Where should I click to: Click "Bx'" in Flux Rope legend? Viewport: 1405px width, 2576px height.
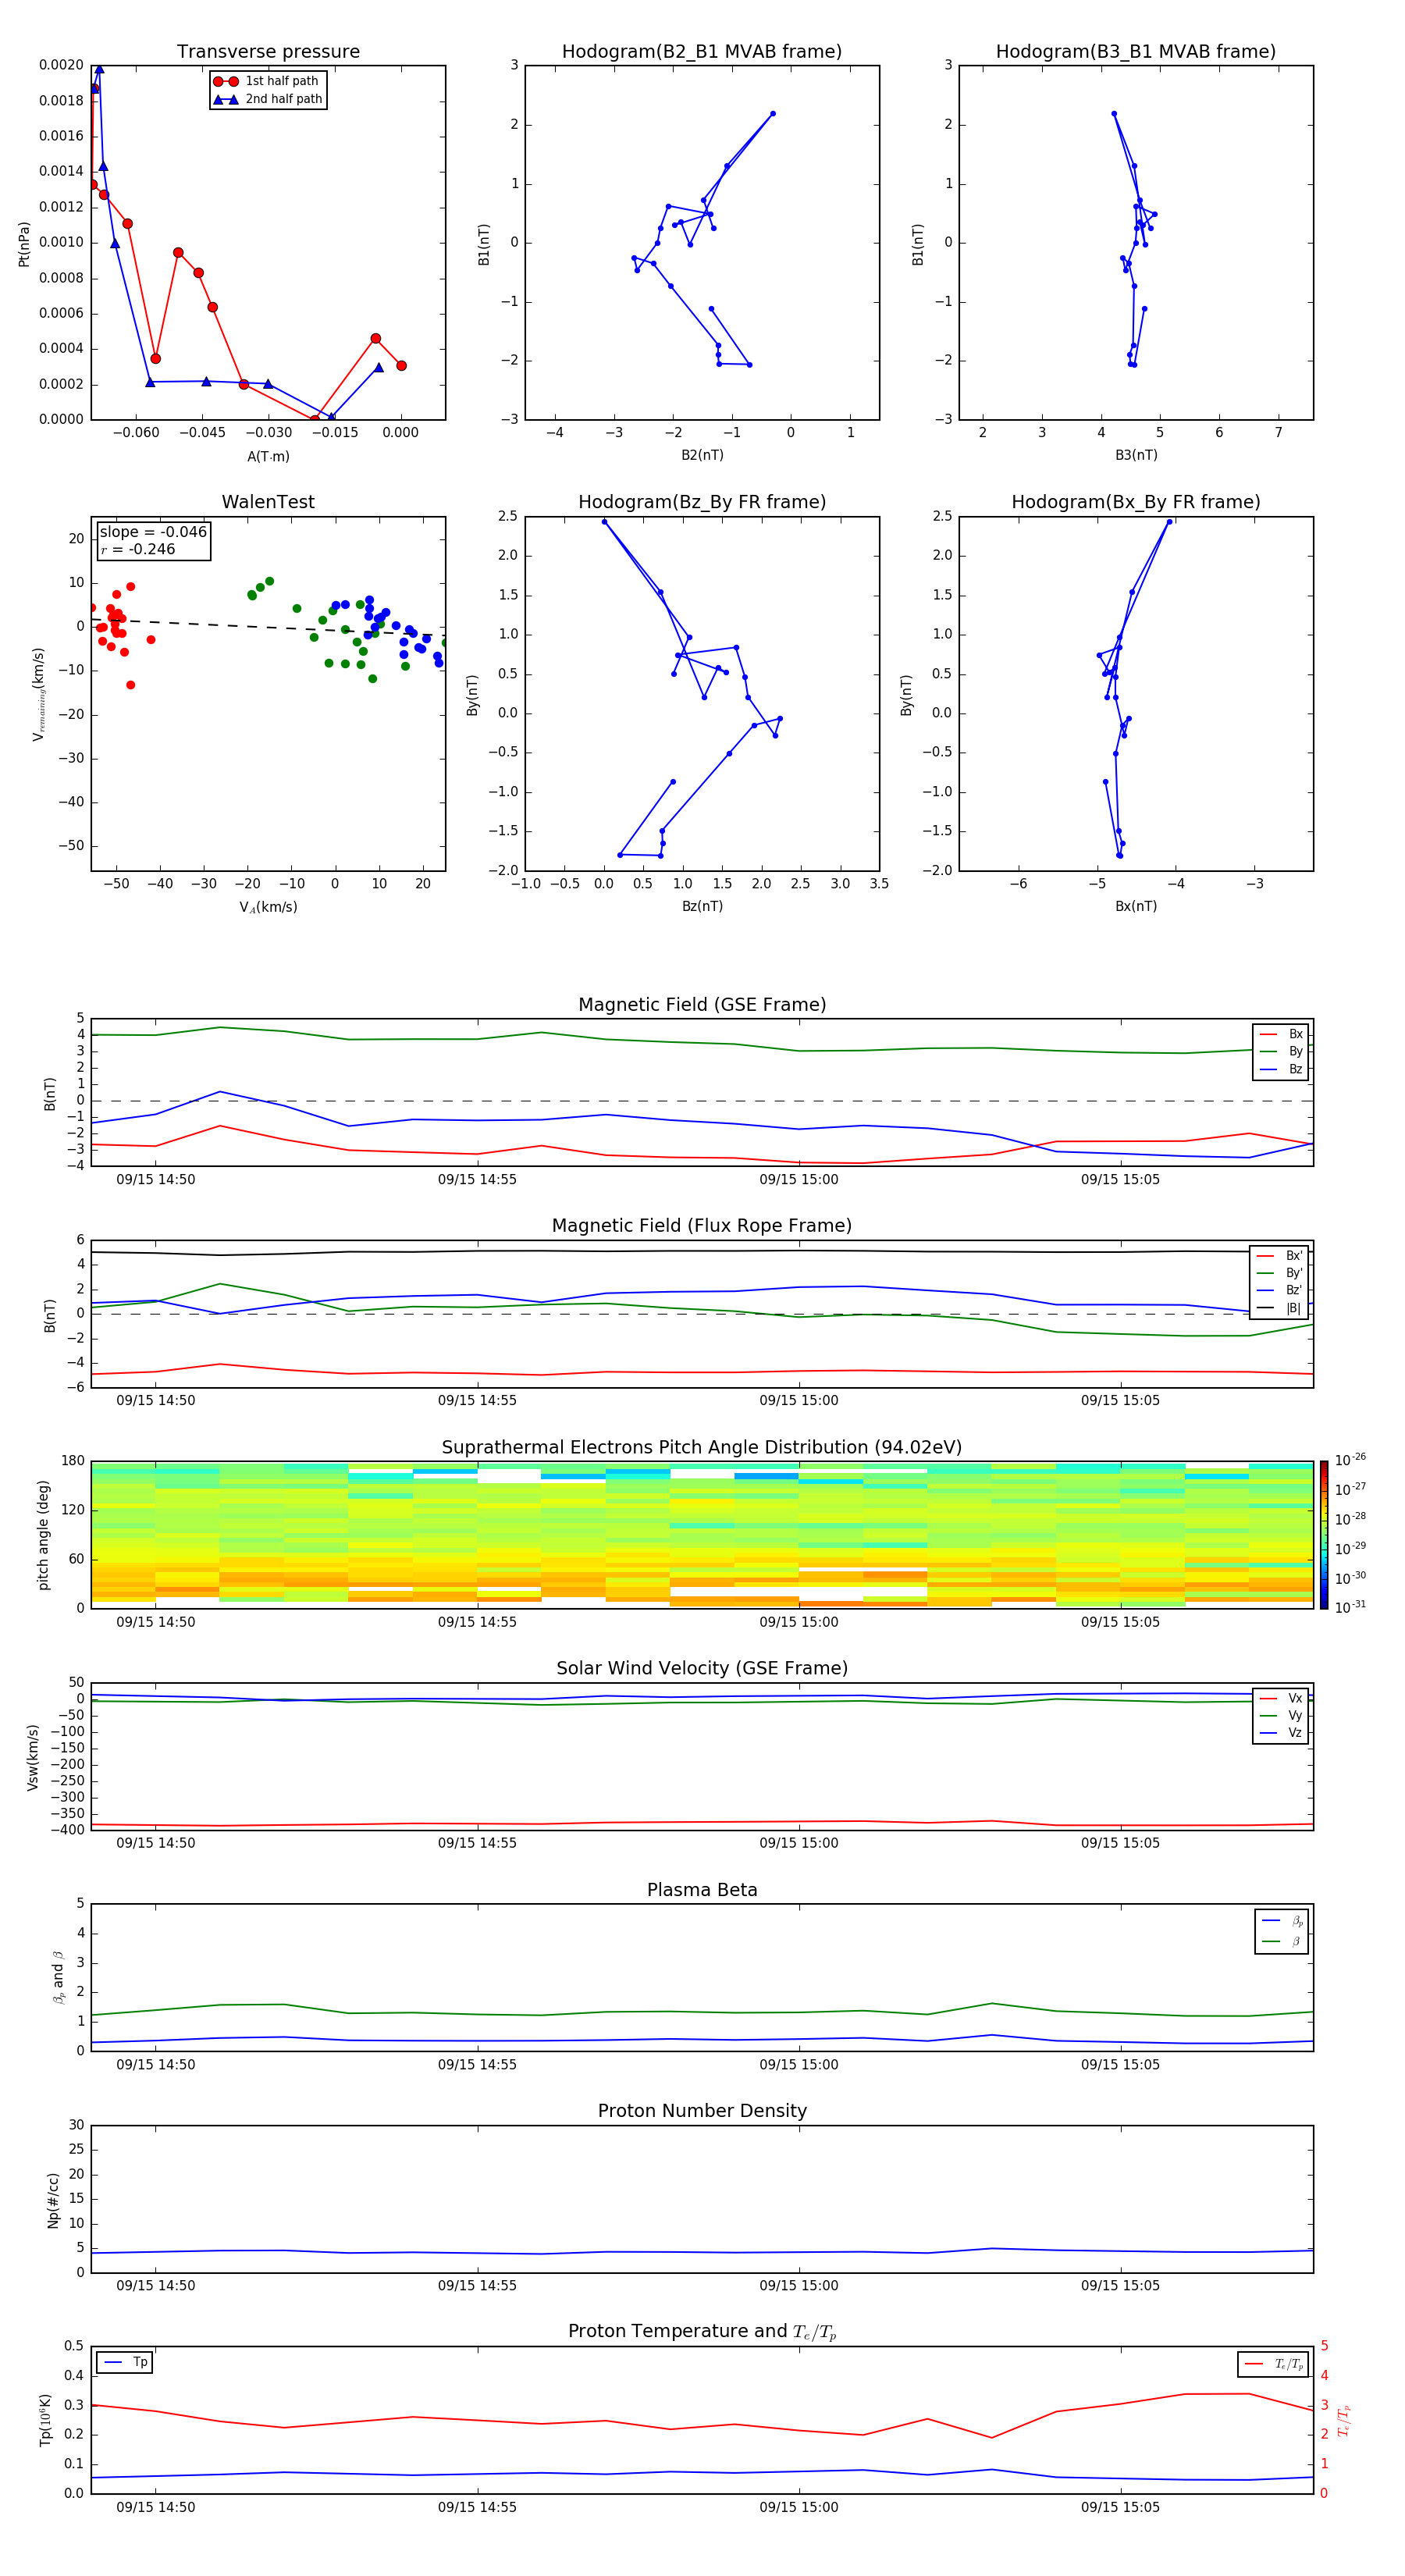1294,1256
